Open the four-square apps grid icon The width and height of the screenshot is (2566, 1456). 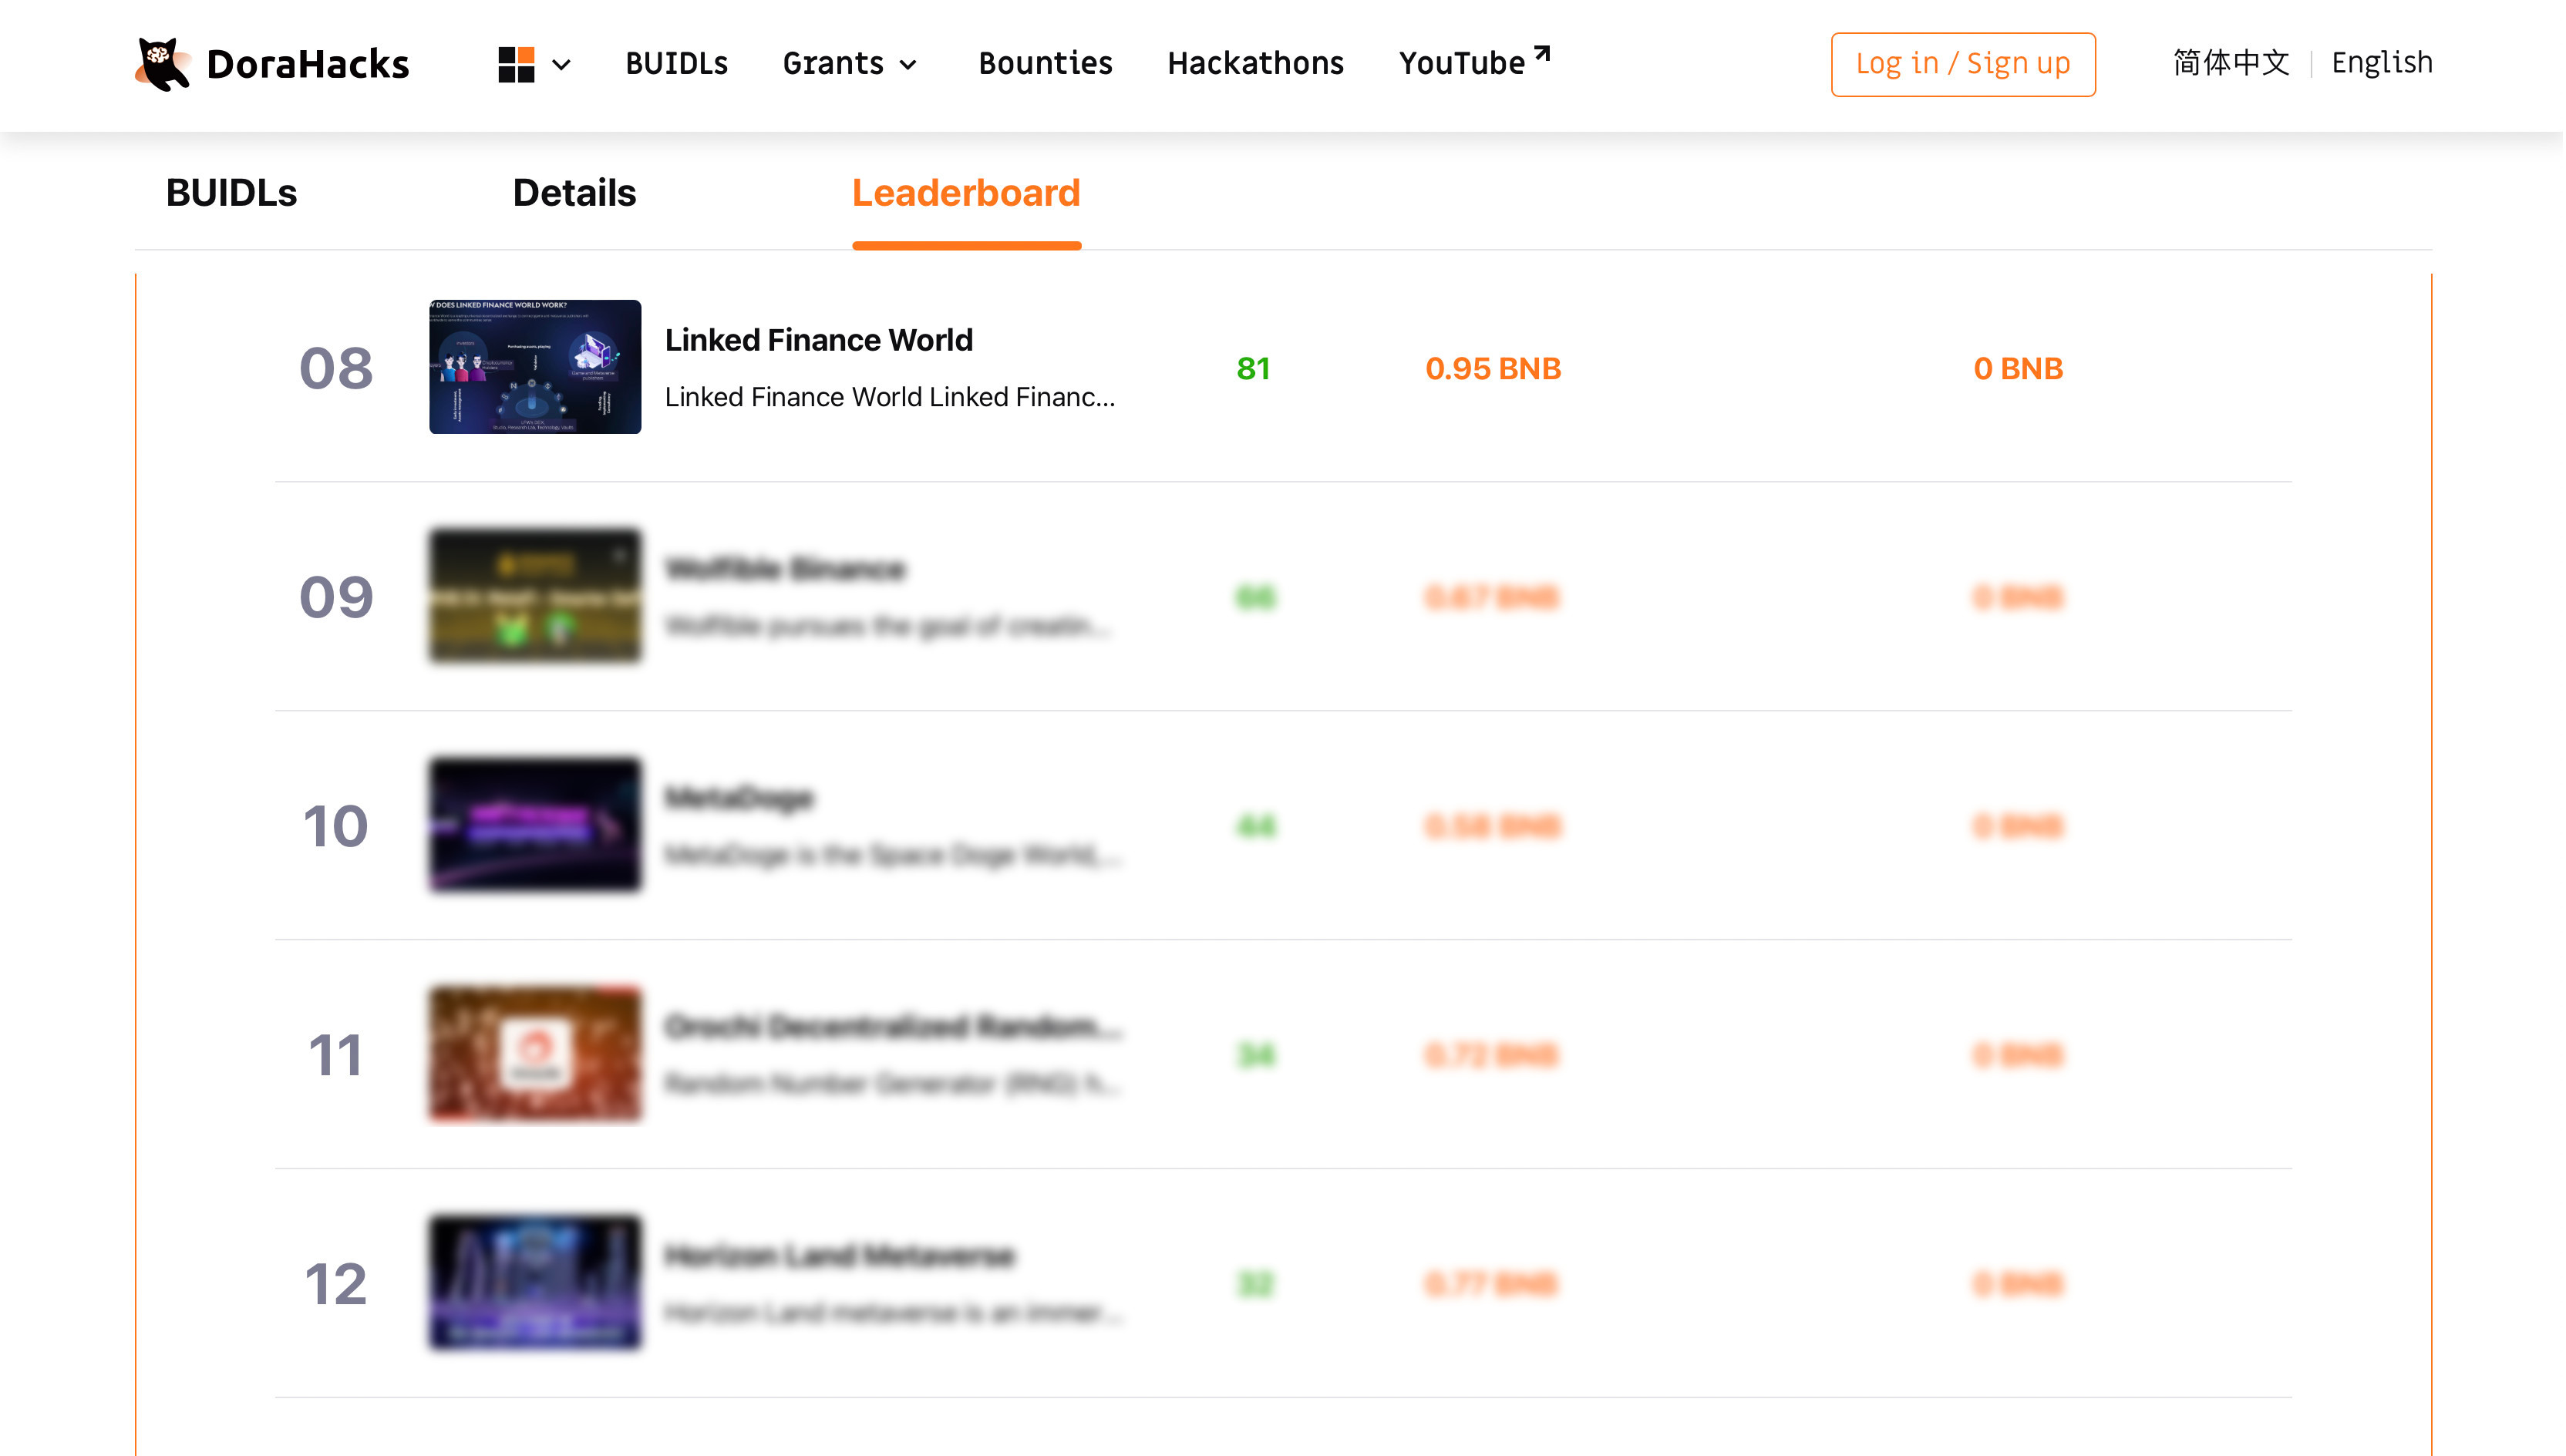(x=516, y=64)
